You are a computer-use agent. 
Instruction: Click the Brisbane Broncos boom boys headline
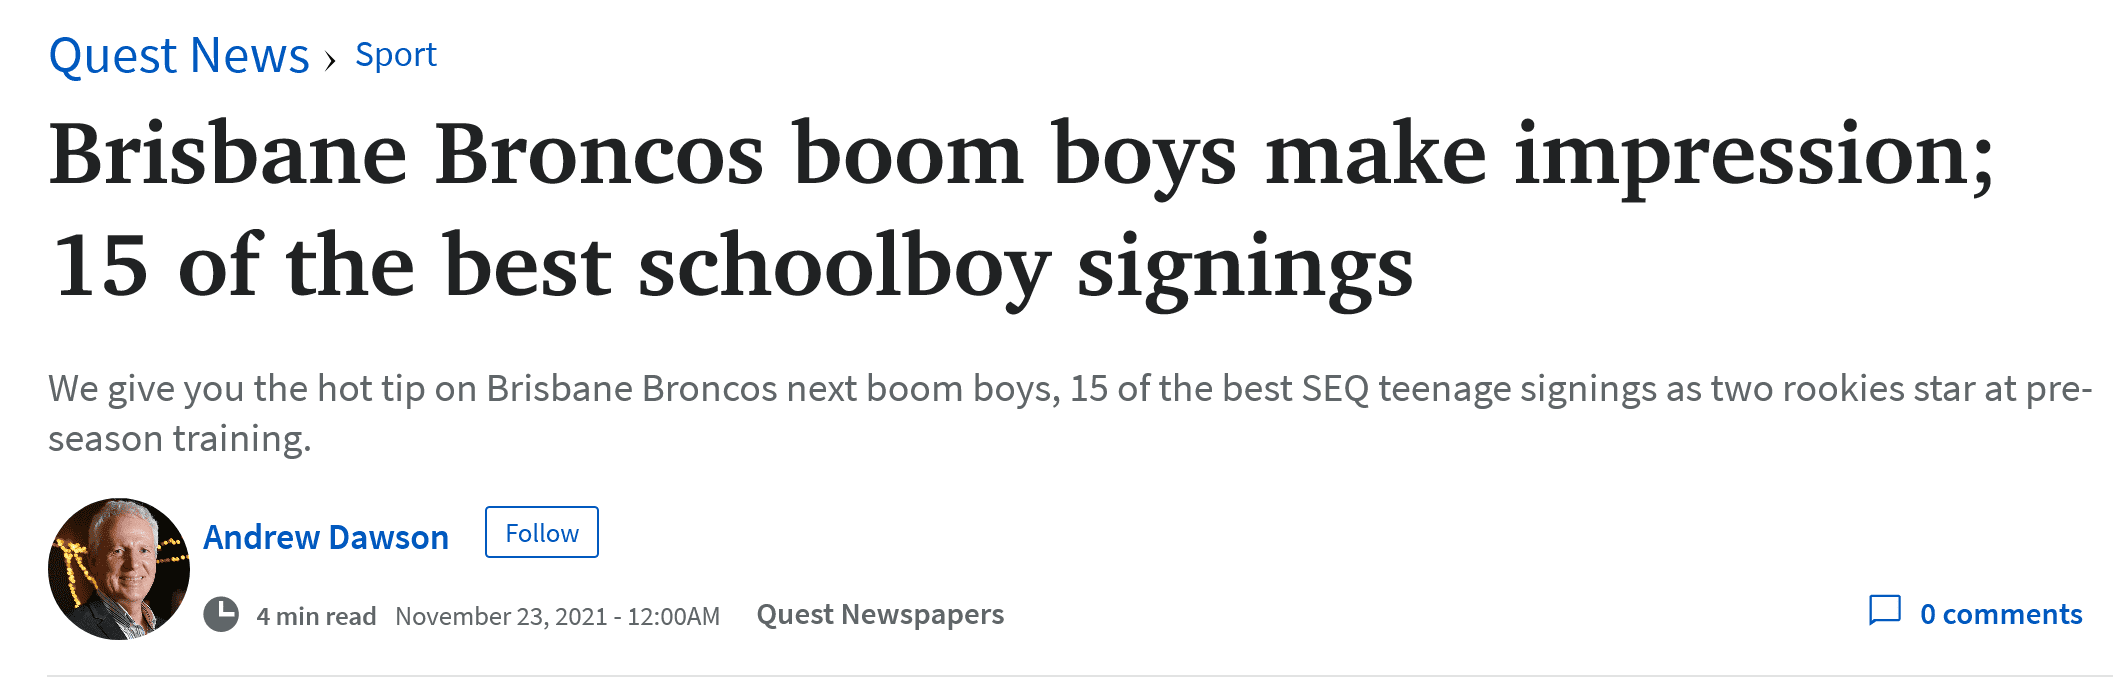click(1021, 156)
